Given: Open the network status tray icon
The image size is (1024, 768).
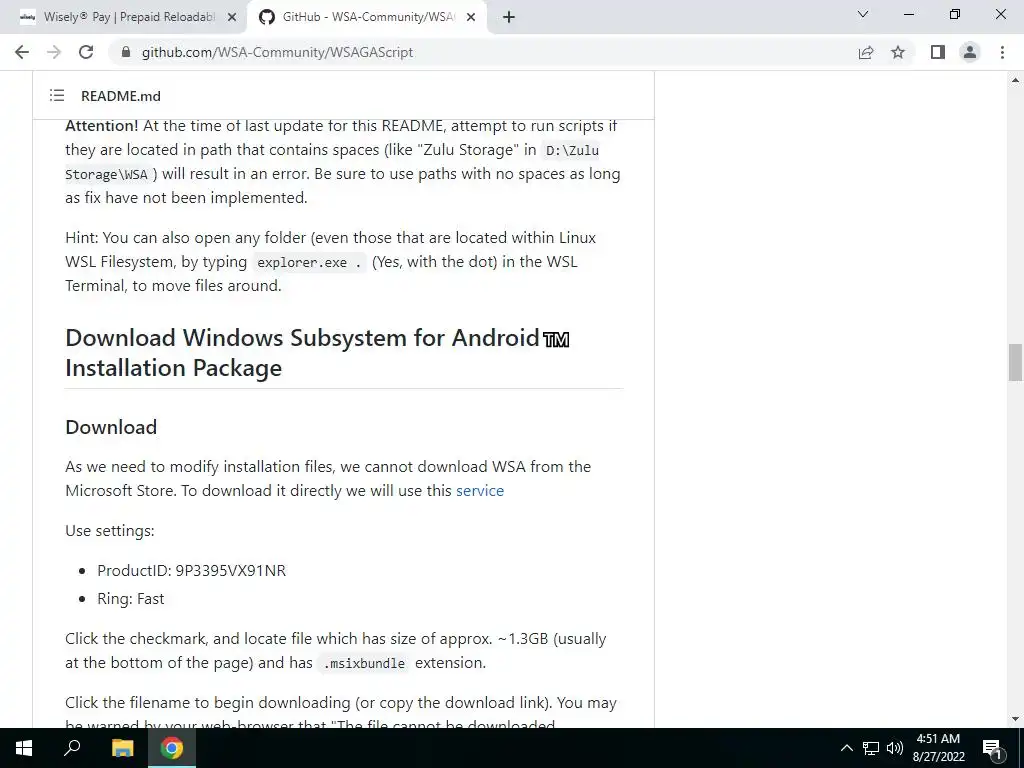Looking at the screenshot, I should click(x=871, y=748).
